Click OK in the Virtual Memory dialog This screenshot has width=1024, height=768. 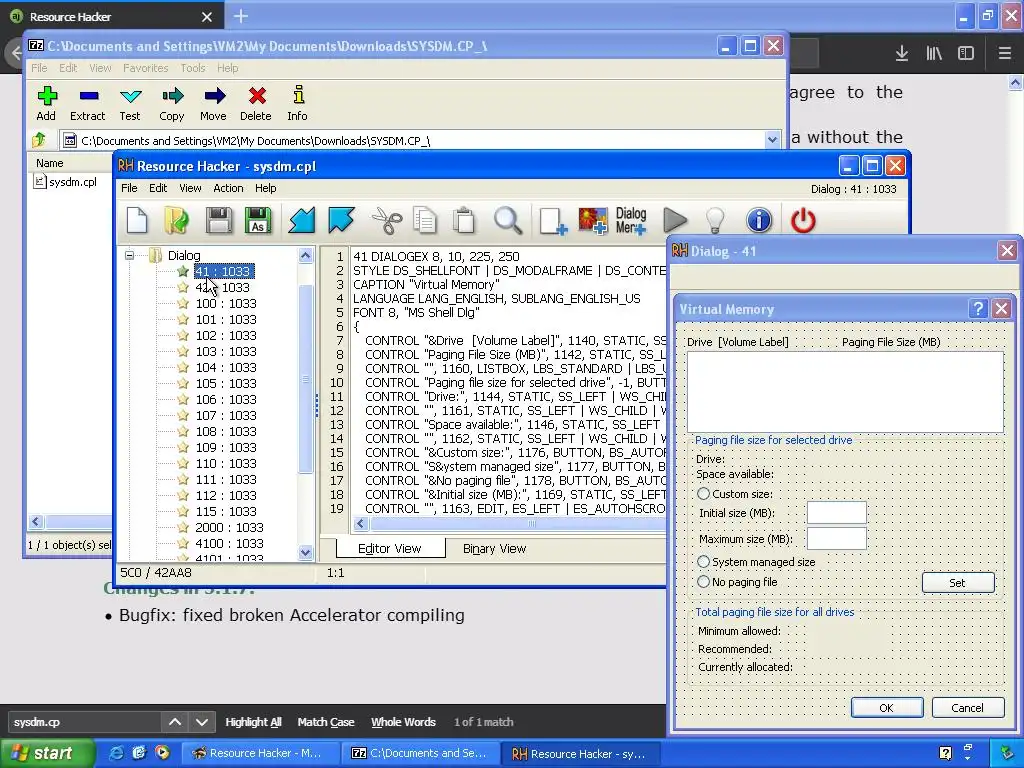coord(887,707)
